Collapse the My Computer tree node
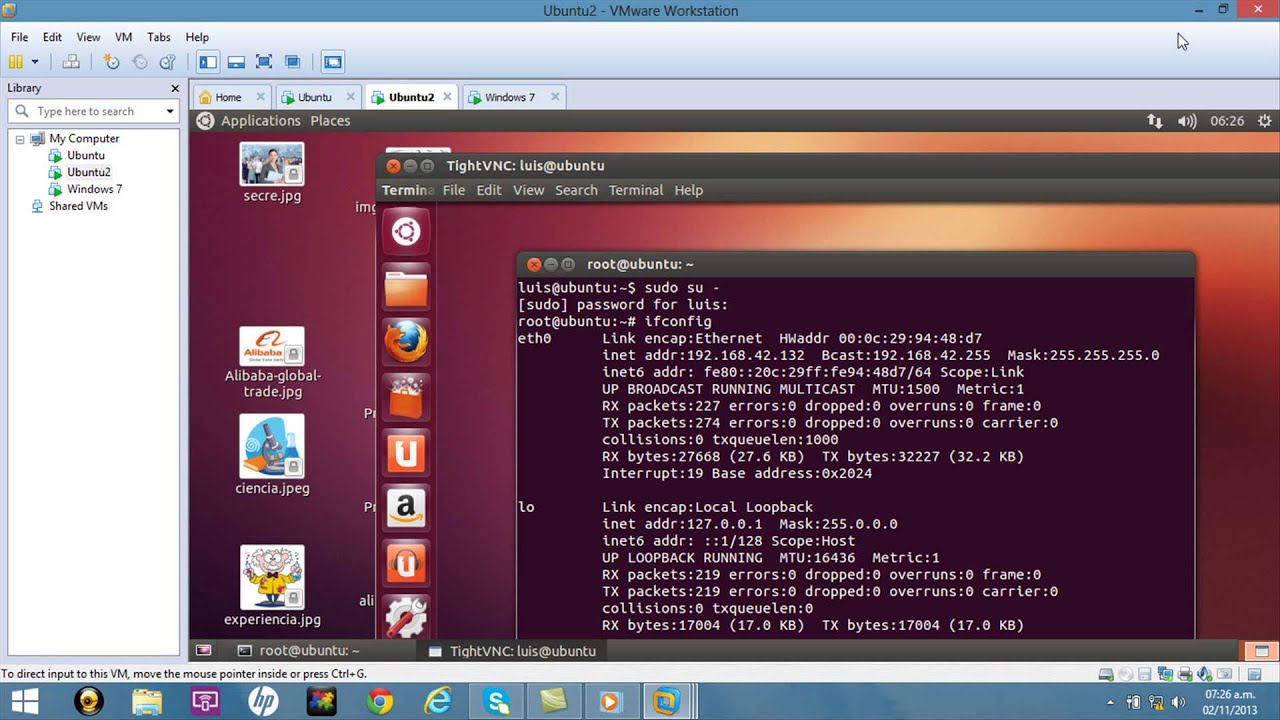Screen dimensions: 1280x720 point(19,139)
